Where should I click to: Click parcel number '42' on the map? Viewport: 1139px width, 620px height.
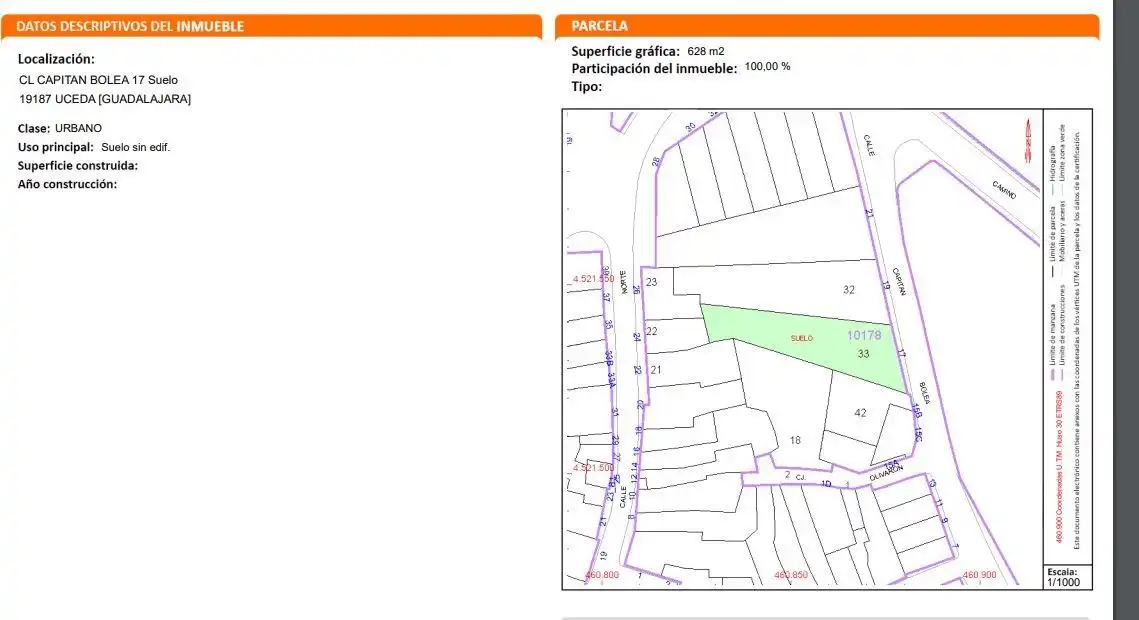coord(860,413)
